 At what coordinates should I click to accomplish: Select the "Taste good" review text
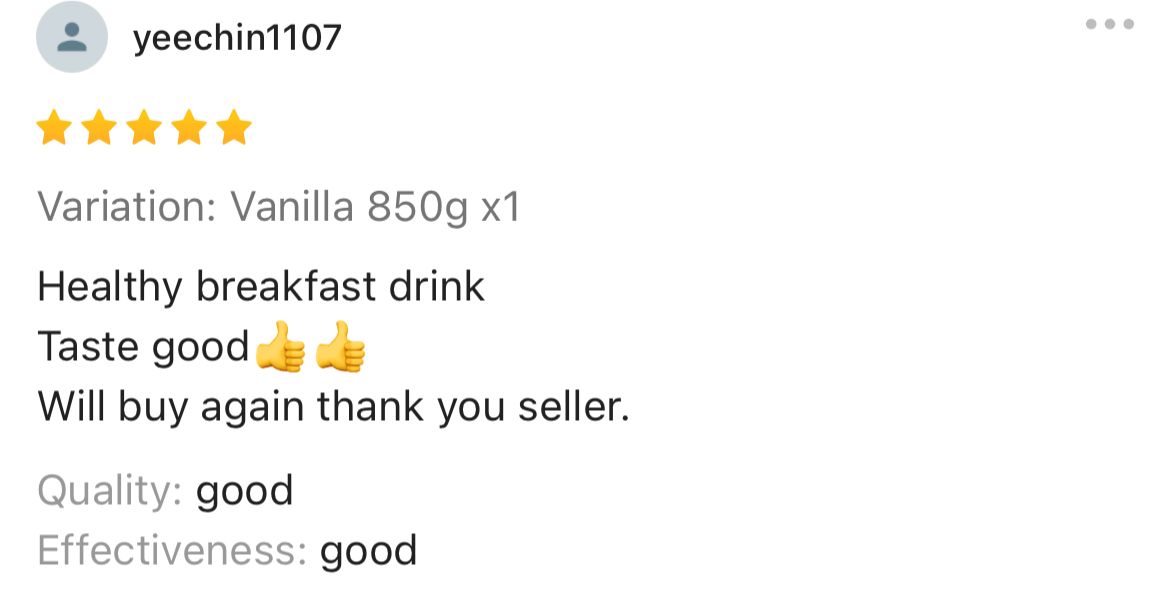click(143, 347)
